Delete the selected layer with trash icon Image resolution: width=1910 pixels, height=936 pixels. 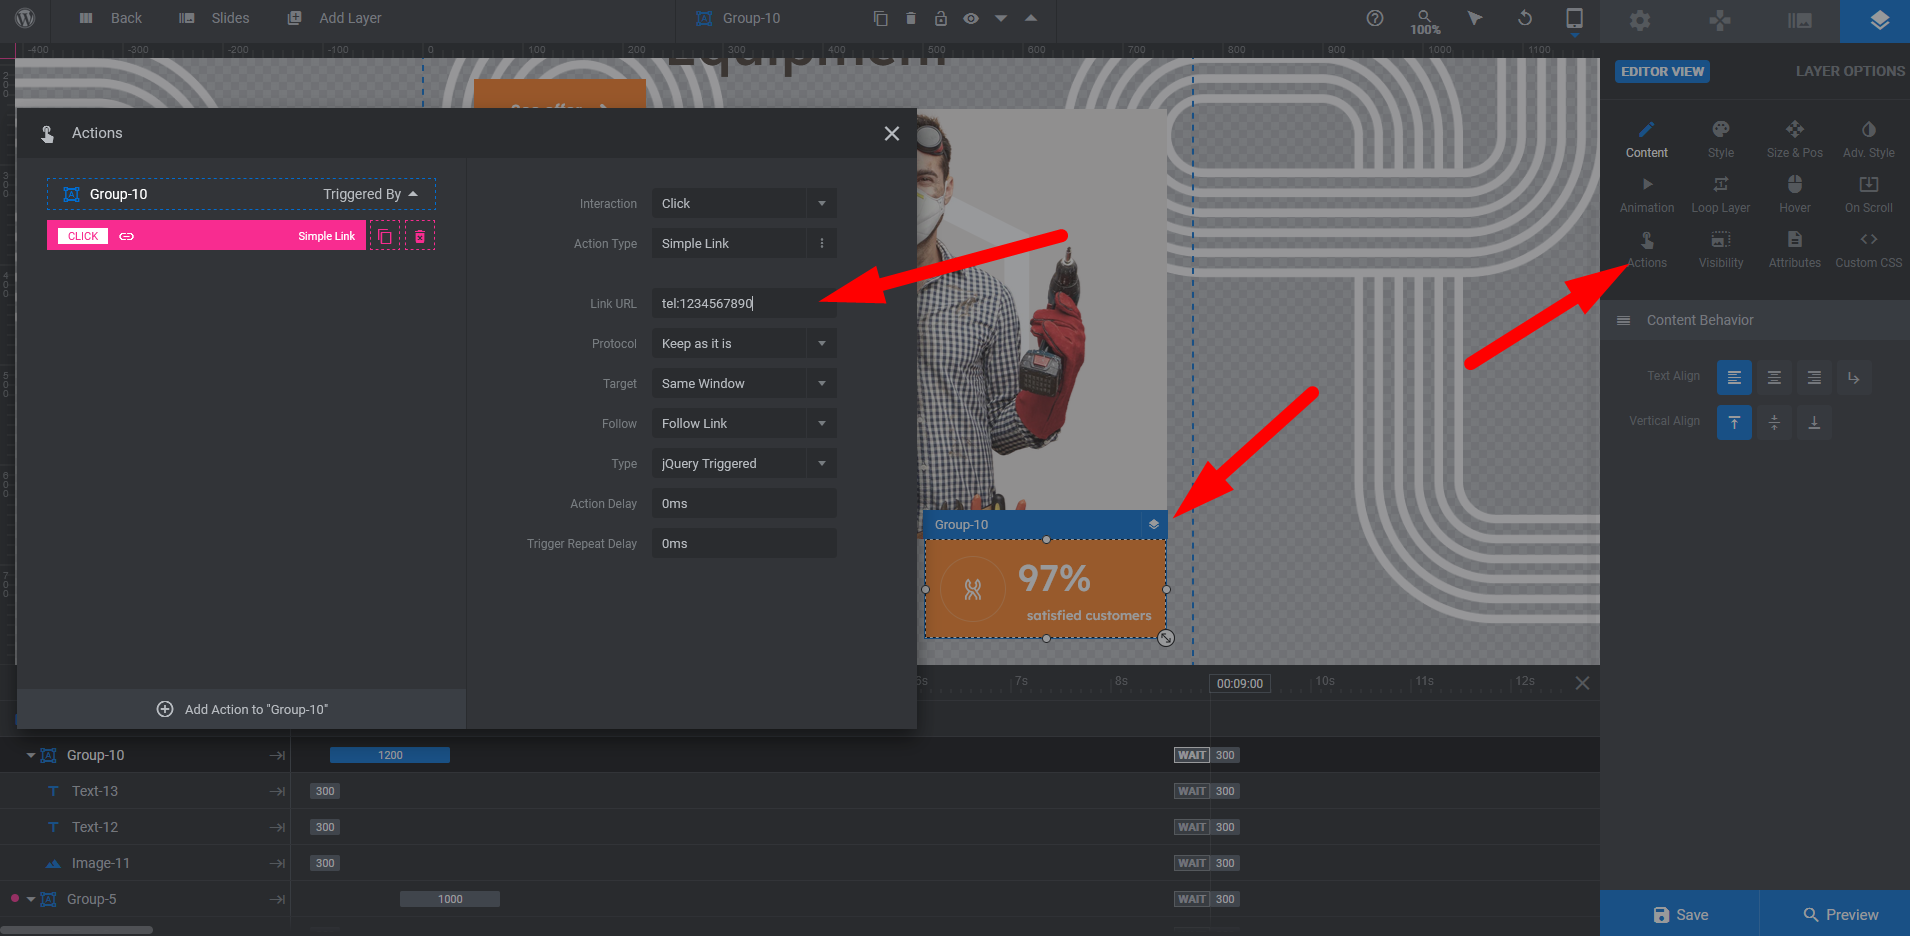[x=910, y=18]
